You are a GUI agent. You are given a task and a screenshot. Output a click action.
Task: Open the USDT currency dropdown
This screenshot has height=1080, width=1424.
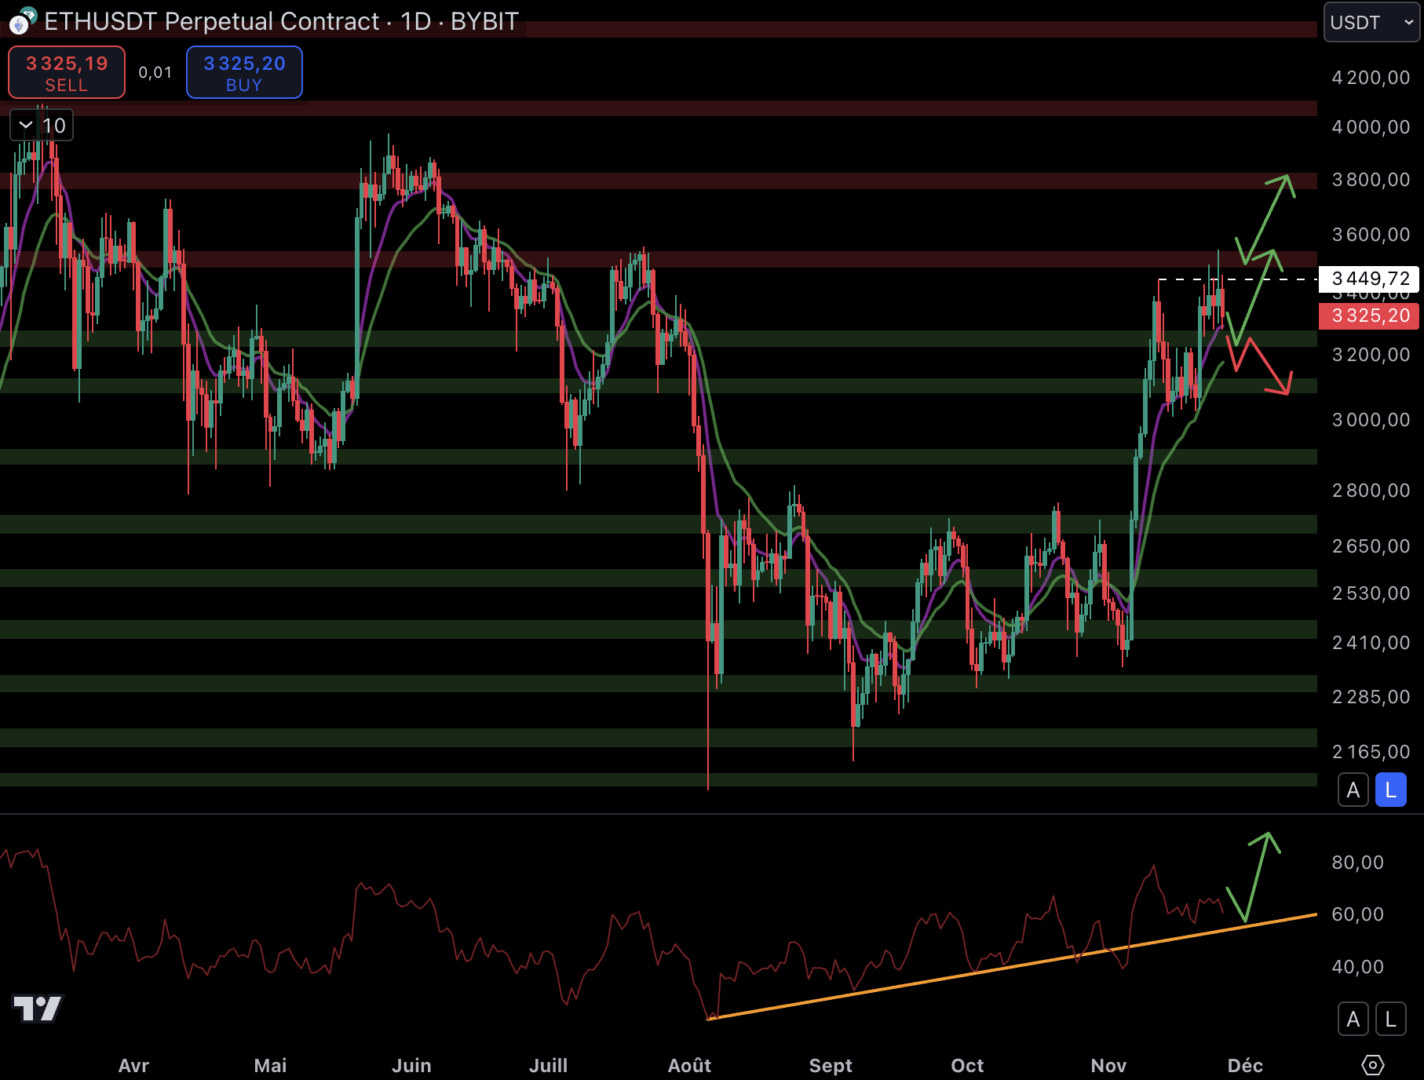tap(1371, 22)
